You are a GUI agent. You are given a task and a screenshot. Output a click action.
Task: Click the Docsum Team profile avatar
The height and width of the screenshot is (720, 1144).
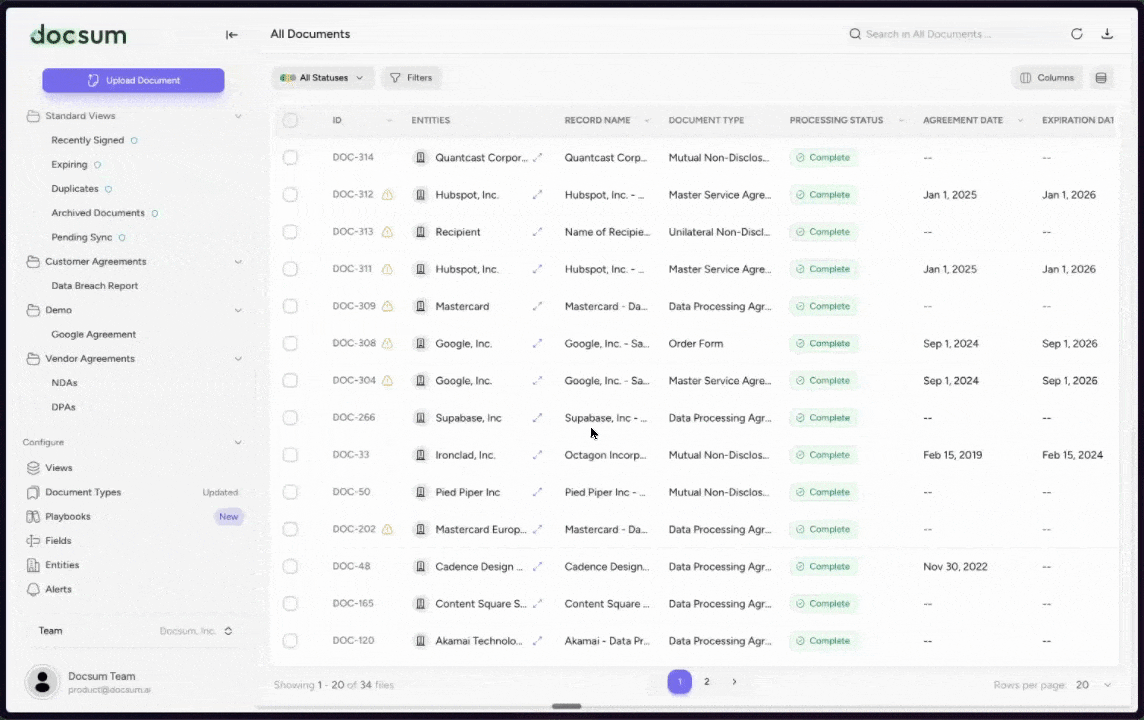click(x=42, y=682)
